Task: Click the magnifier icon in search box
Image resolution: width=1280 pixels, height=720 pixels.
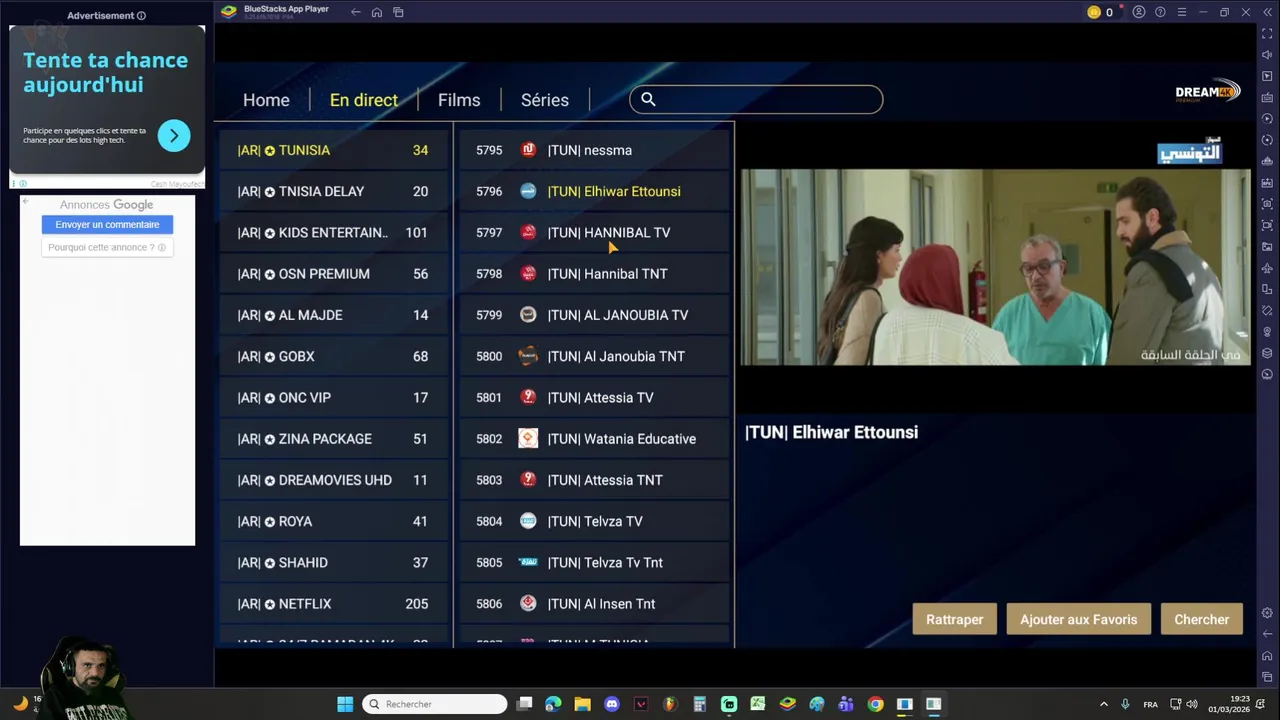Action: coord(648,99)
